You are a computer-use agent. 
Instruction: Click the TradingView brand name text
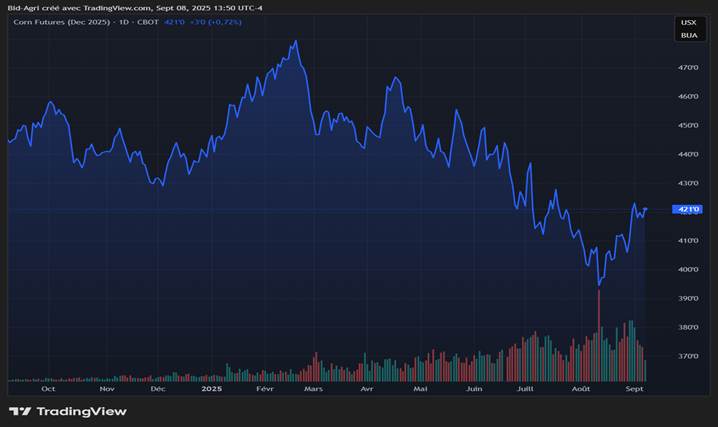coord(81,411)
